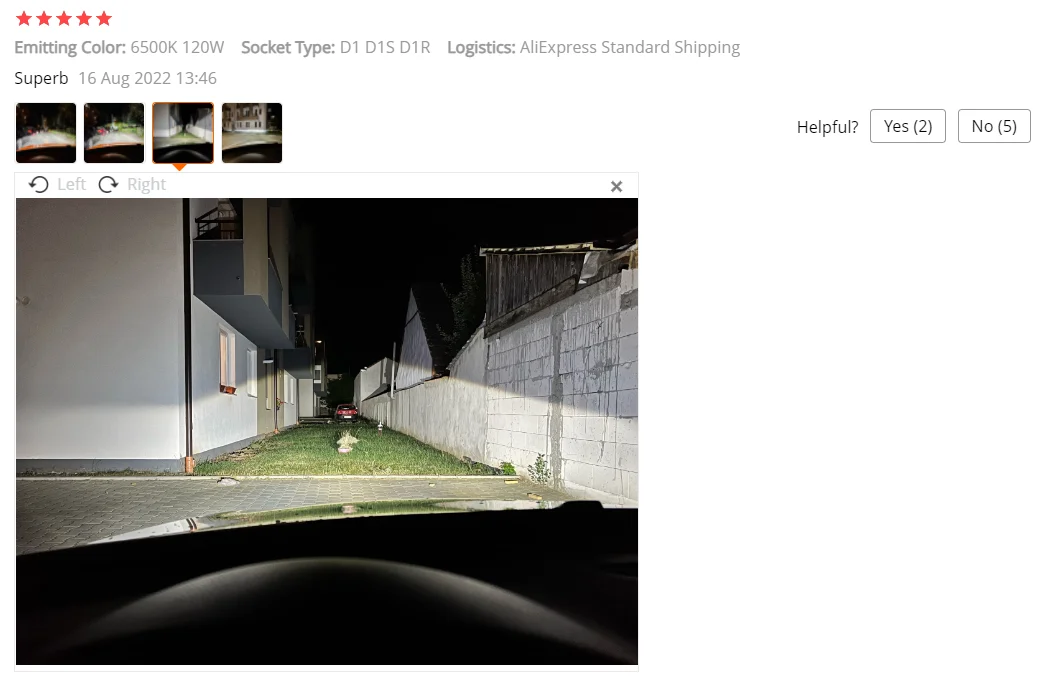This screenshot has width=1045, height=678.
Task: Click the rotate left counterclockwise arrow icon
Action: (39, 185)
